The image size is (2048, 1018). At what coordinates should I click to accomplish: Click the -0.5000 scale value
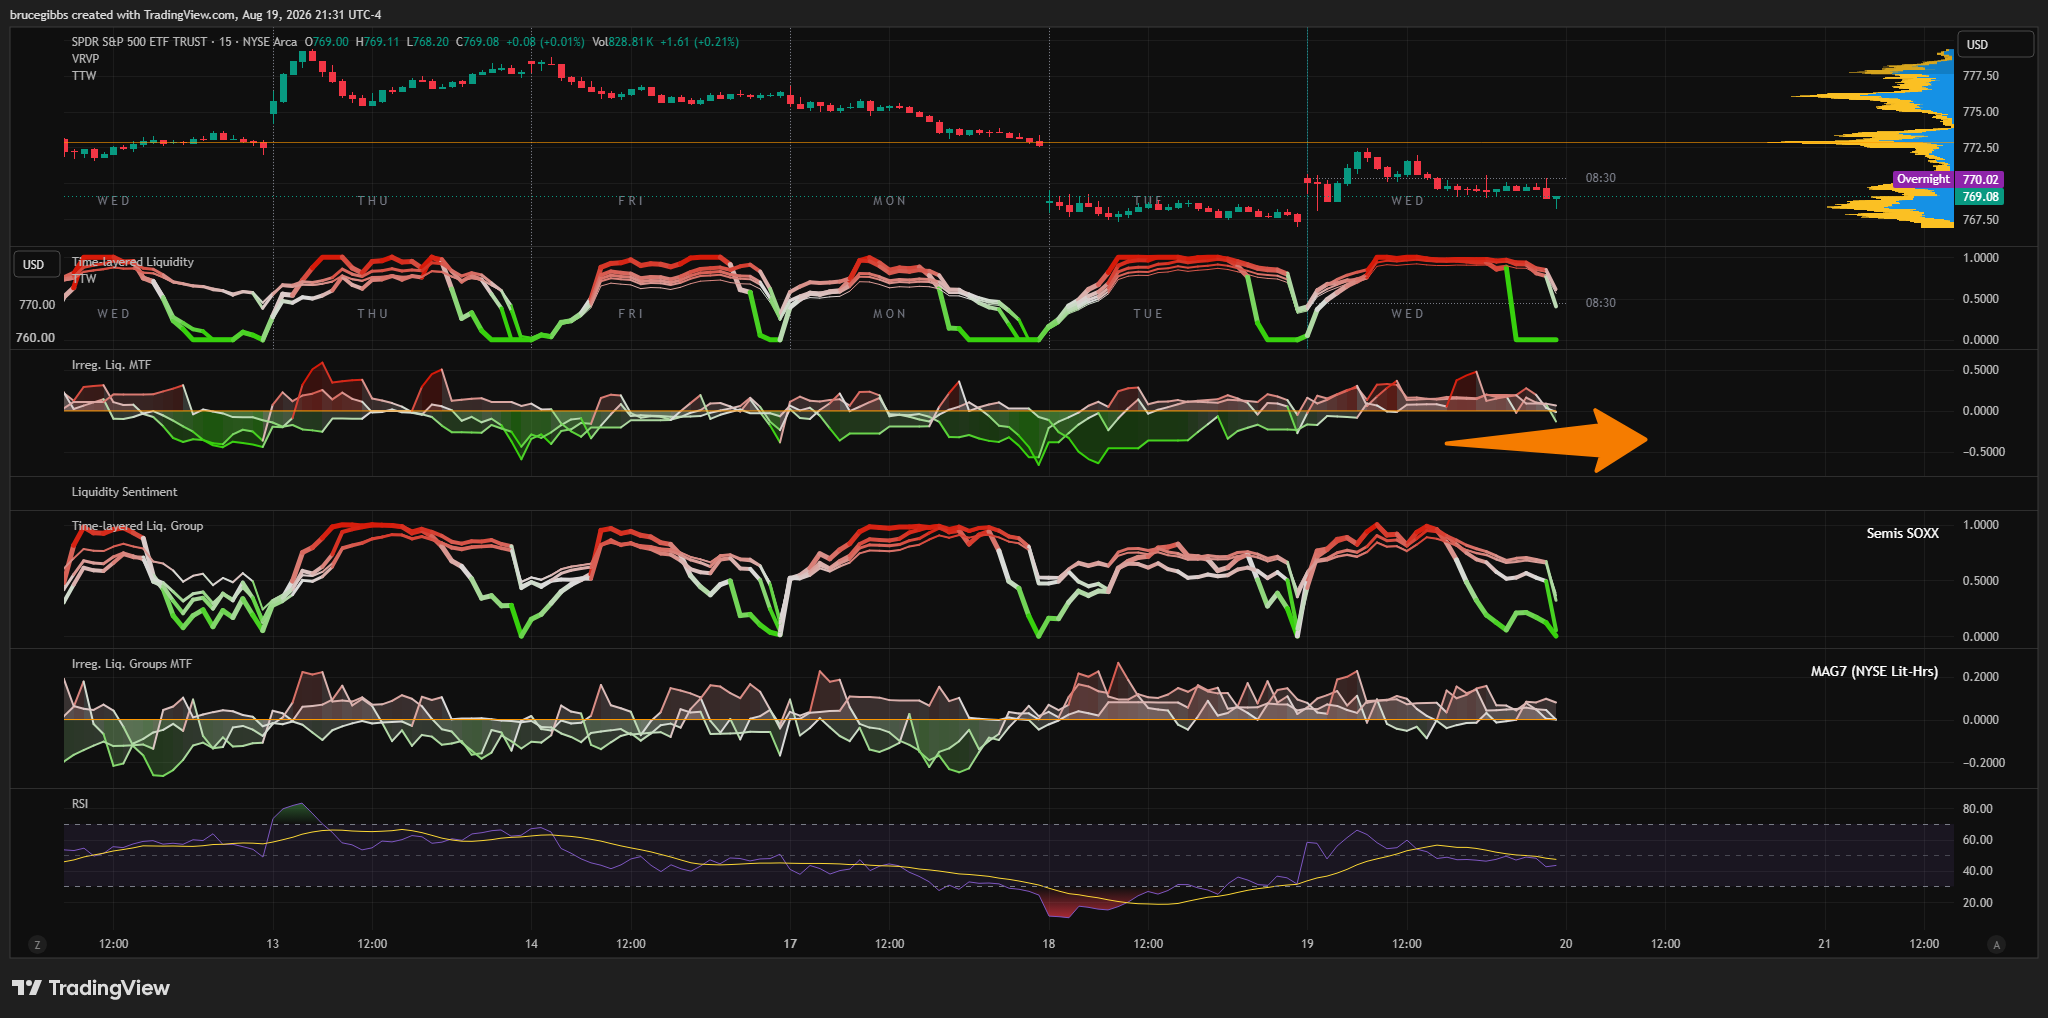[x=1983, y=452]
